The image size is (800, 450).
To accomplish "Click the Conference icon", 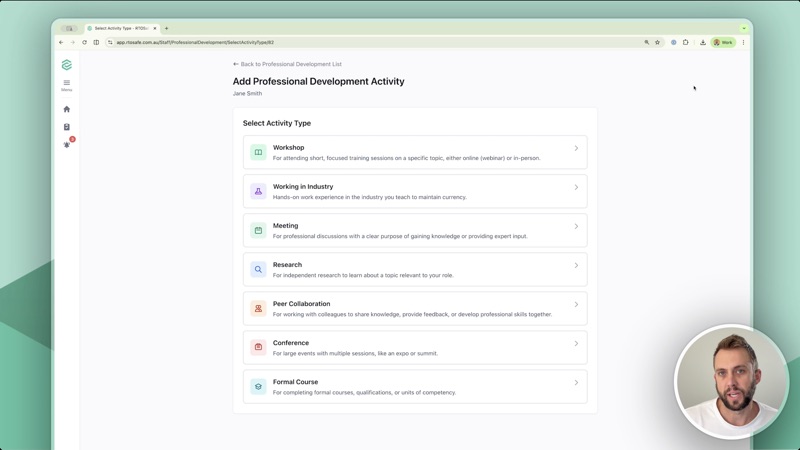I will click(x=258, y=347).
